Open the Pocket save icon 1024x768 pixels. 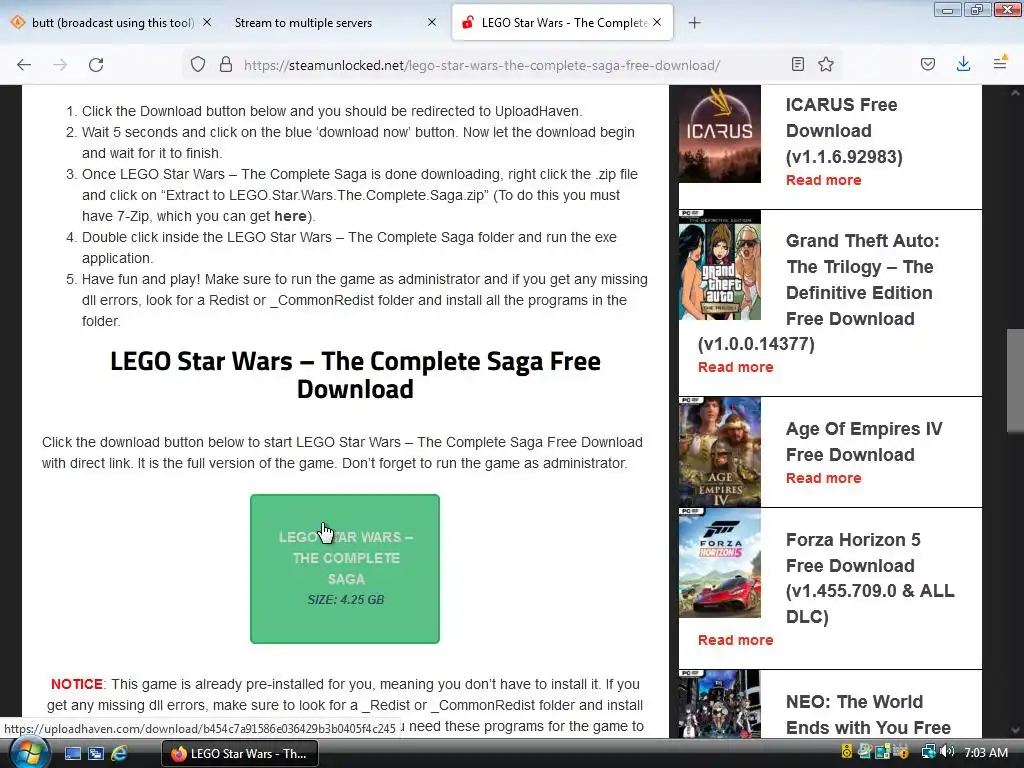(928, 64)
